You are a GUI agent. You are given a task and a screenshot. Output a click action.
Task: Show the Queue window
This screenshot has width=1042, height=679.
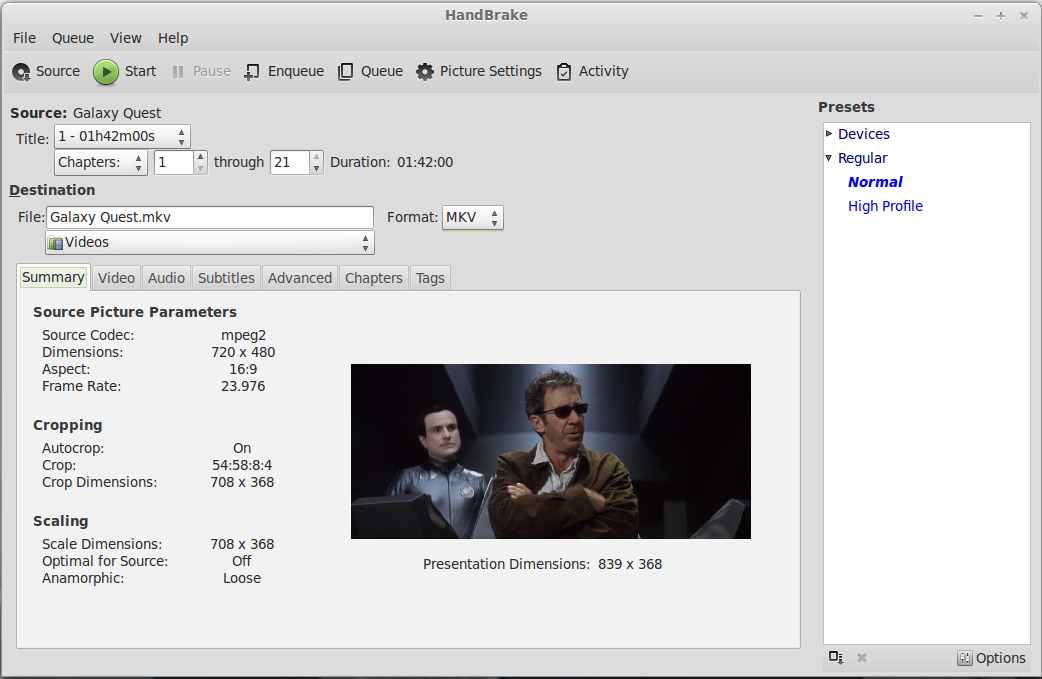[x=370, y=71]
